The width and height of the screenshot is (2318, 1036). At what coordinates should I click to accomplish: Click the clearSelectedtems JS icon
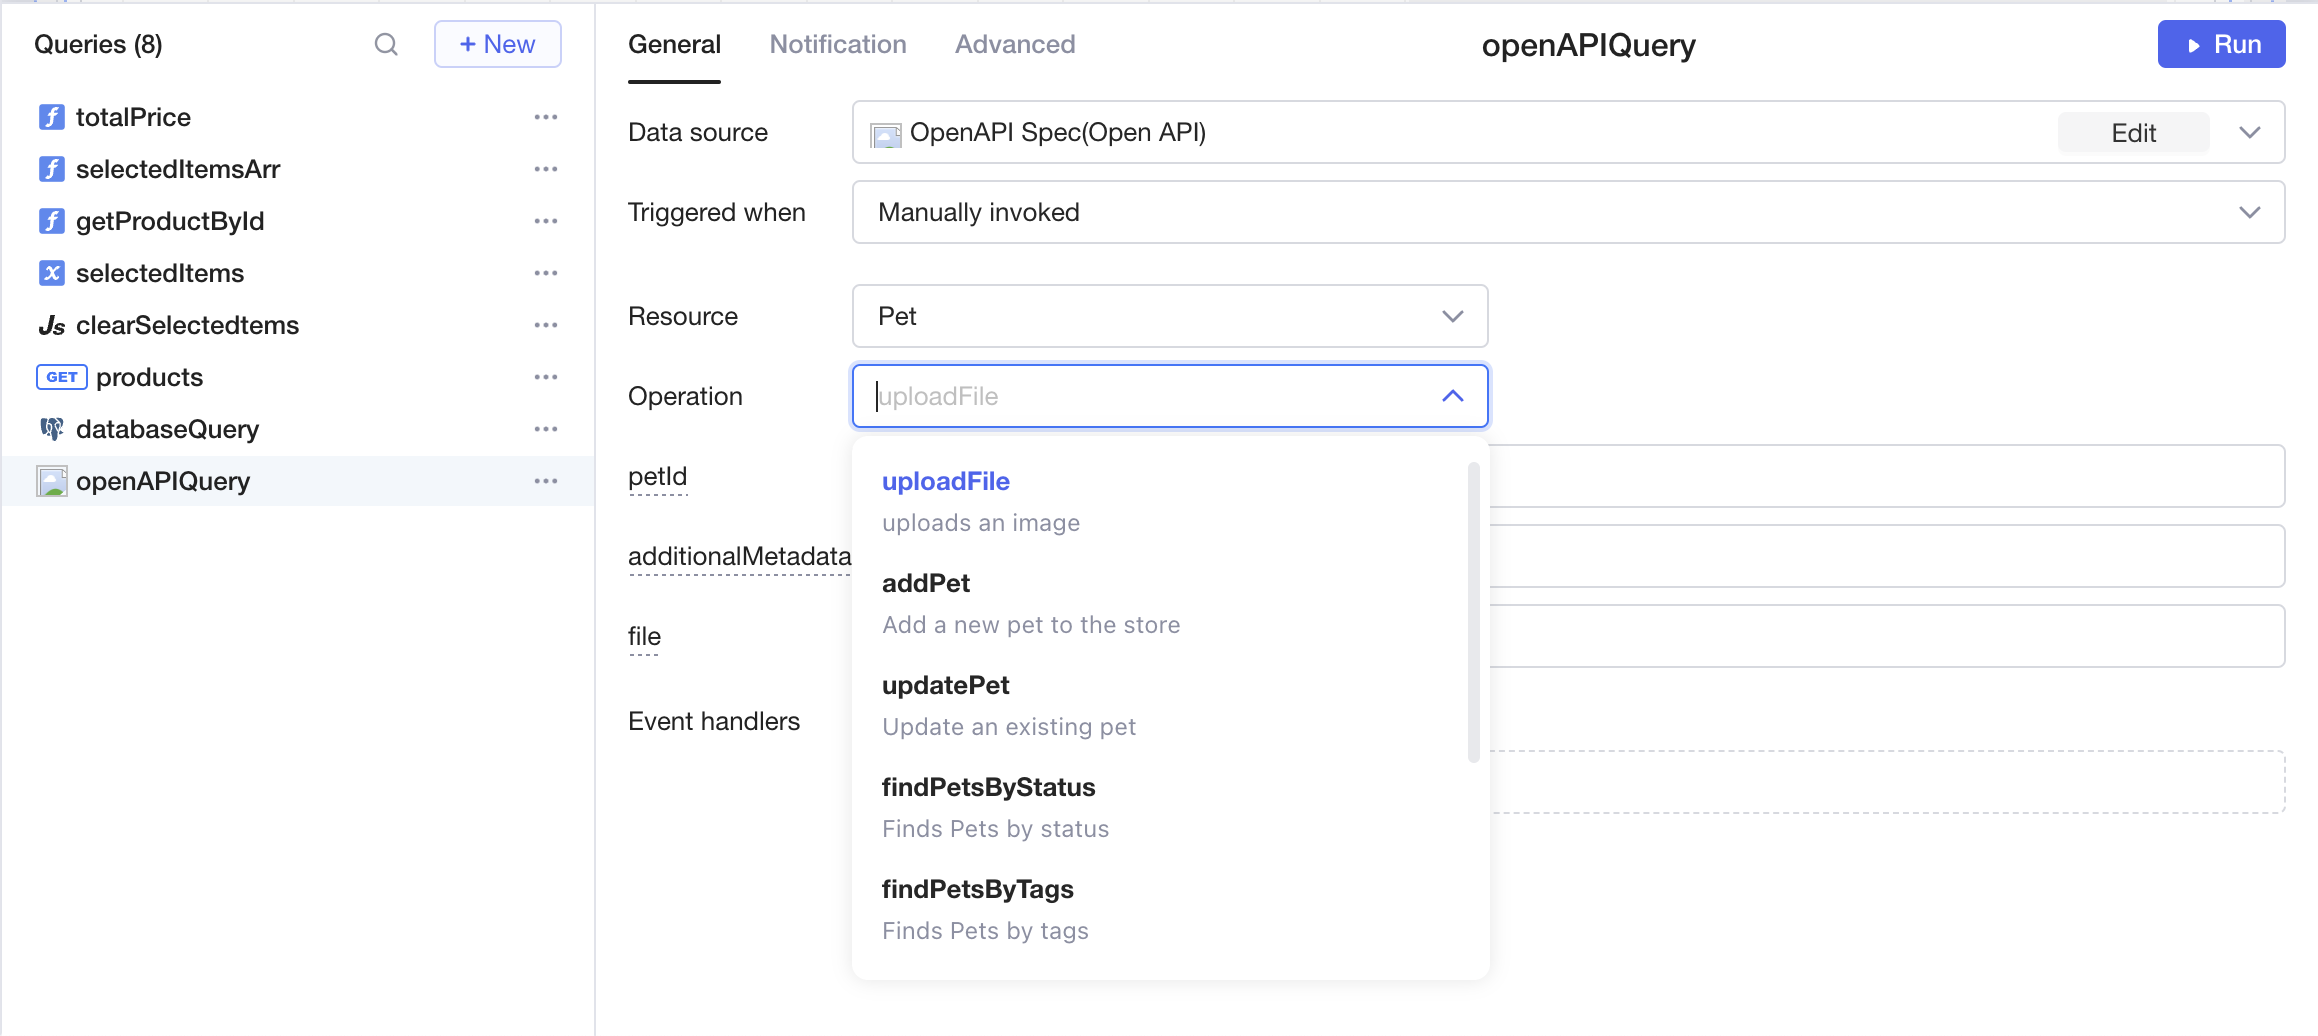click(x=52, y=325)
